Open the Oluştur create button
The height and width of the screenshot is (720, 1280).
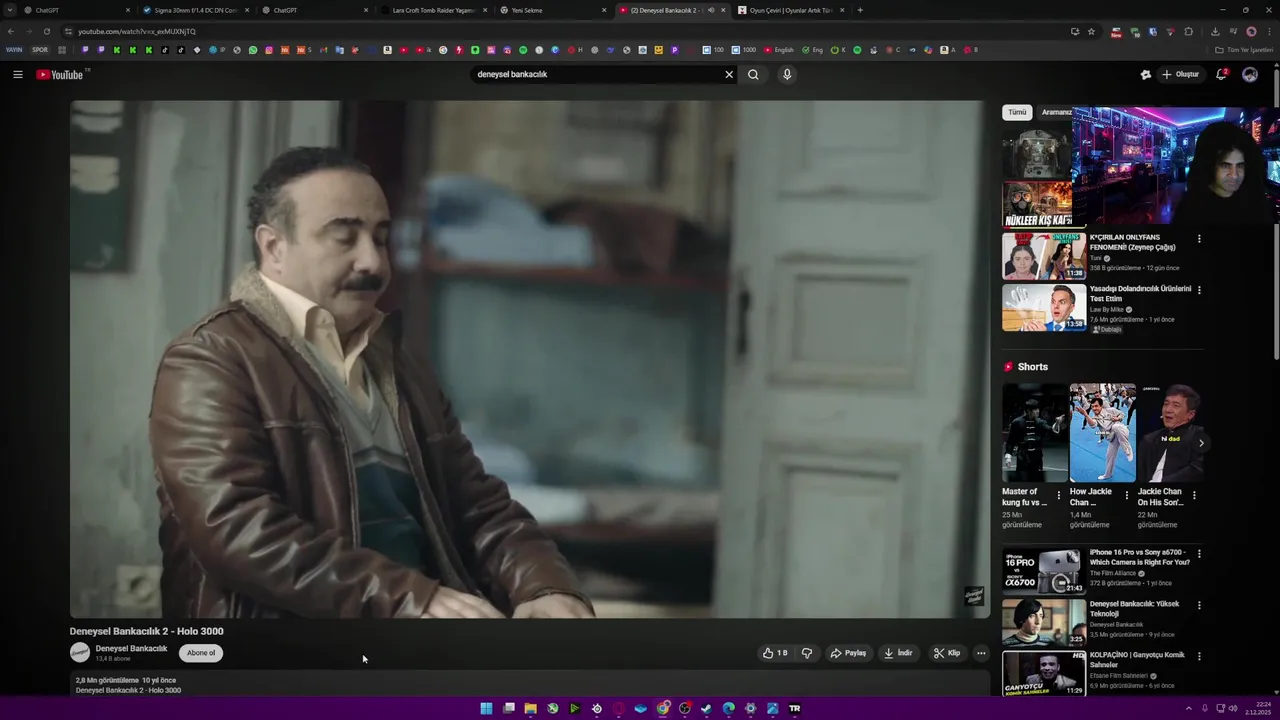point(1180,74)
